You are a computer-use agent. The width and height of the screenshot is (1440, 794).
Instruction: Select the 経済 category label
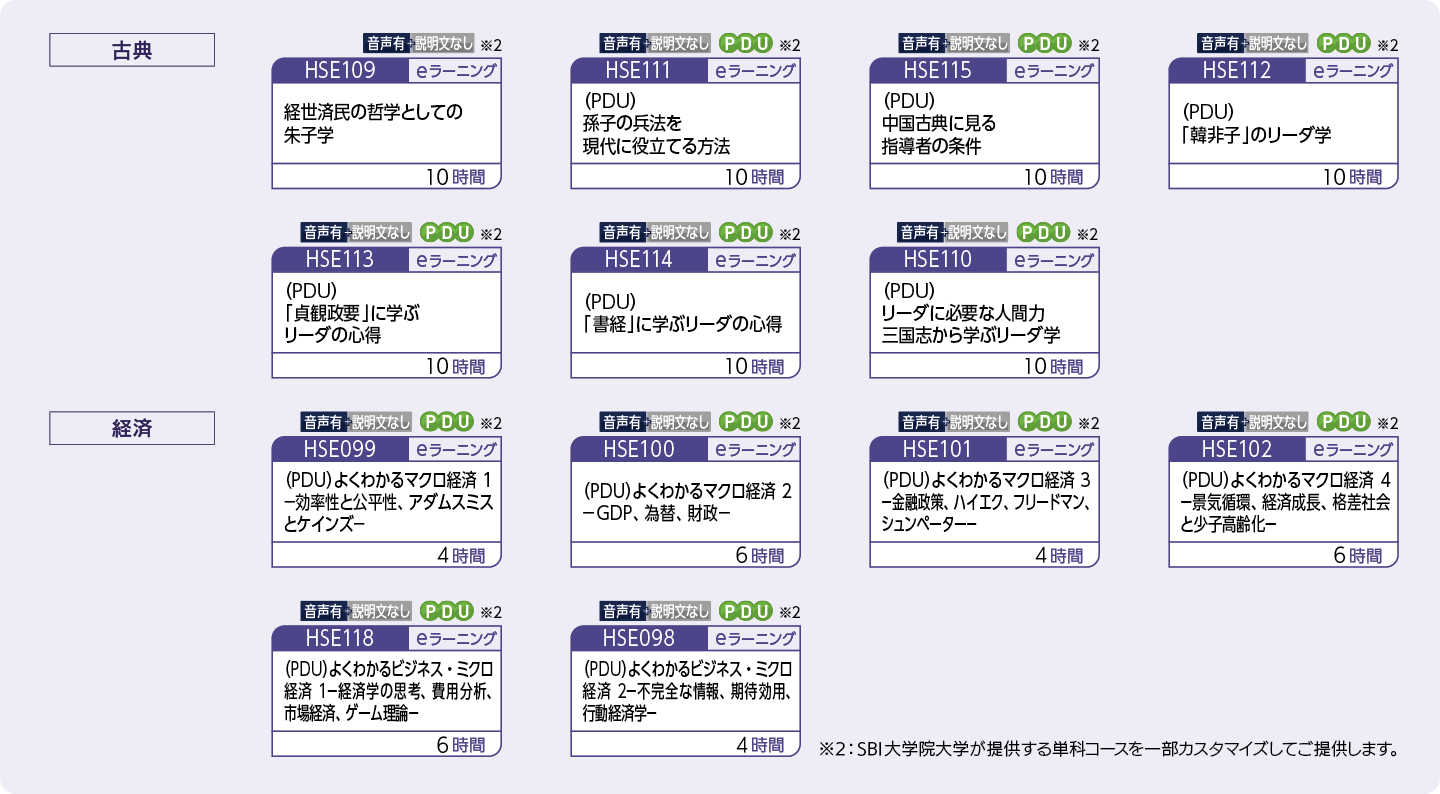tap(132, 429)
